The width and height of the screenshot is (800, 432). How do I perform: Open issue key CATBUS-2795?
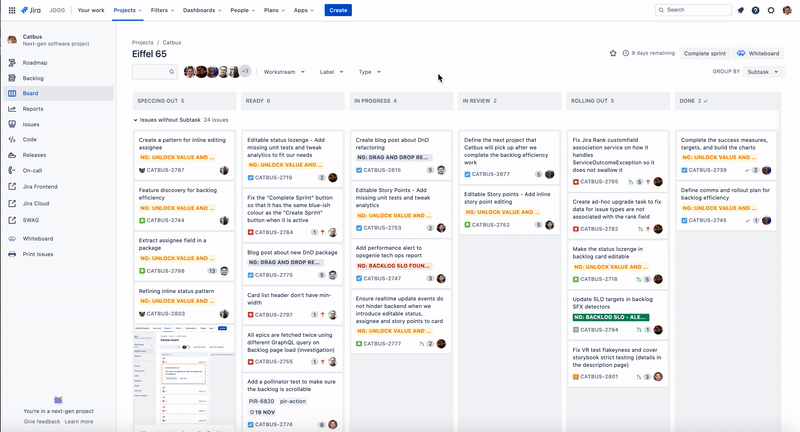599,182
